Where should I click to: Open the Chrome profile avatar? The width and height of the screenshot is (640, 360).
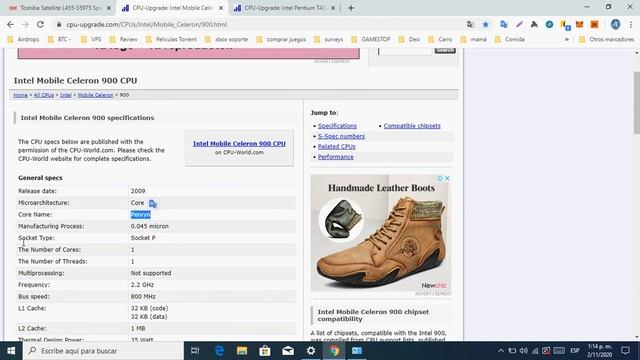(x=615, y=24)
